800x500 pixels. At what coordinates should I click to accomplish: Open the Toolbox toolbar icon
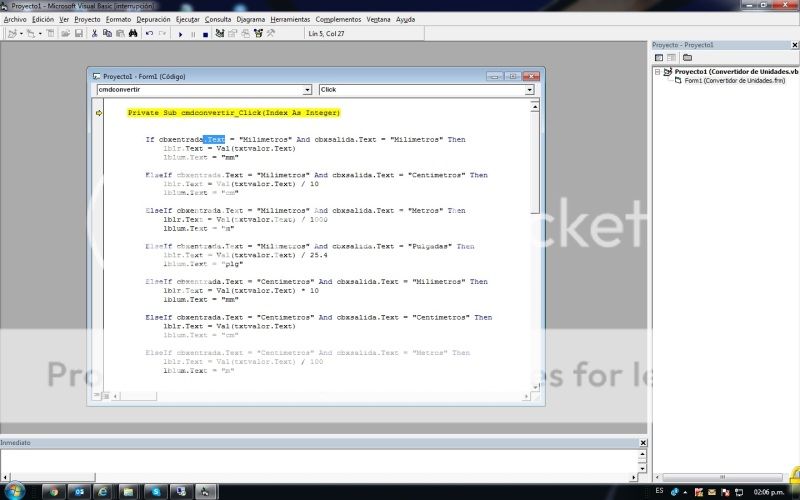tap(271, 34)
